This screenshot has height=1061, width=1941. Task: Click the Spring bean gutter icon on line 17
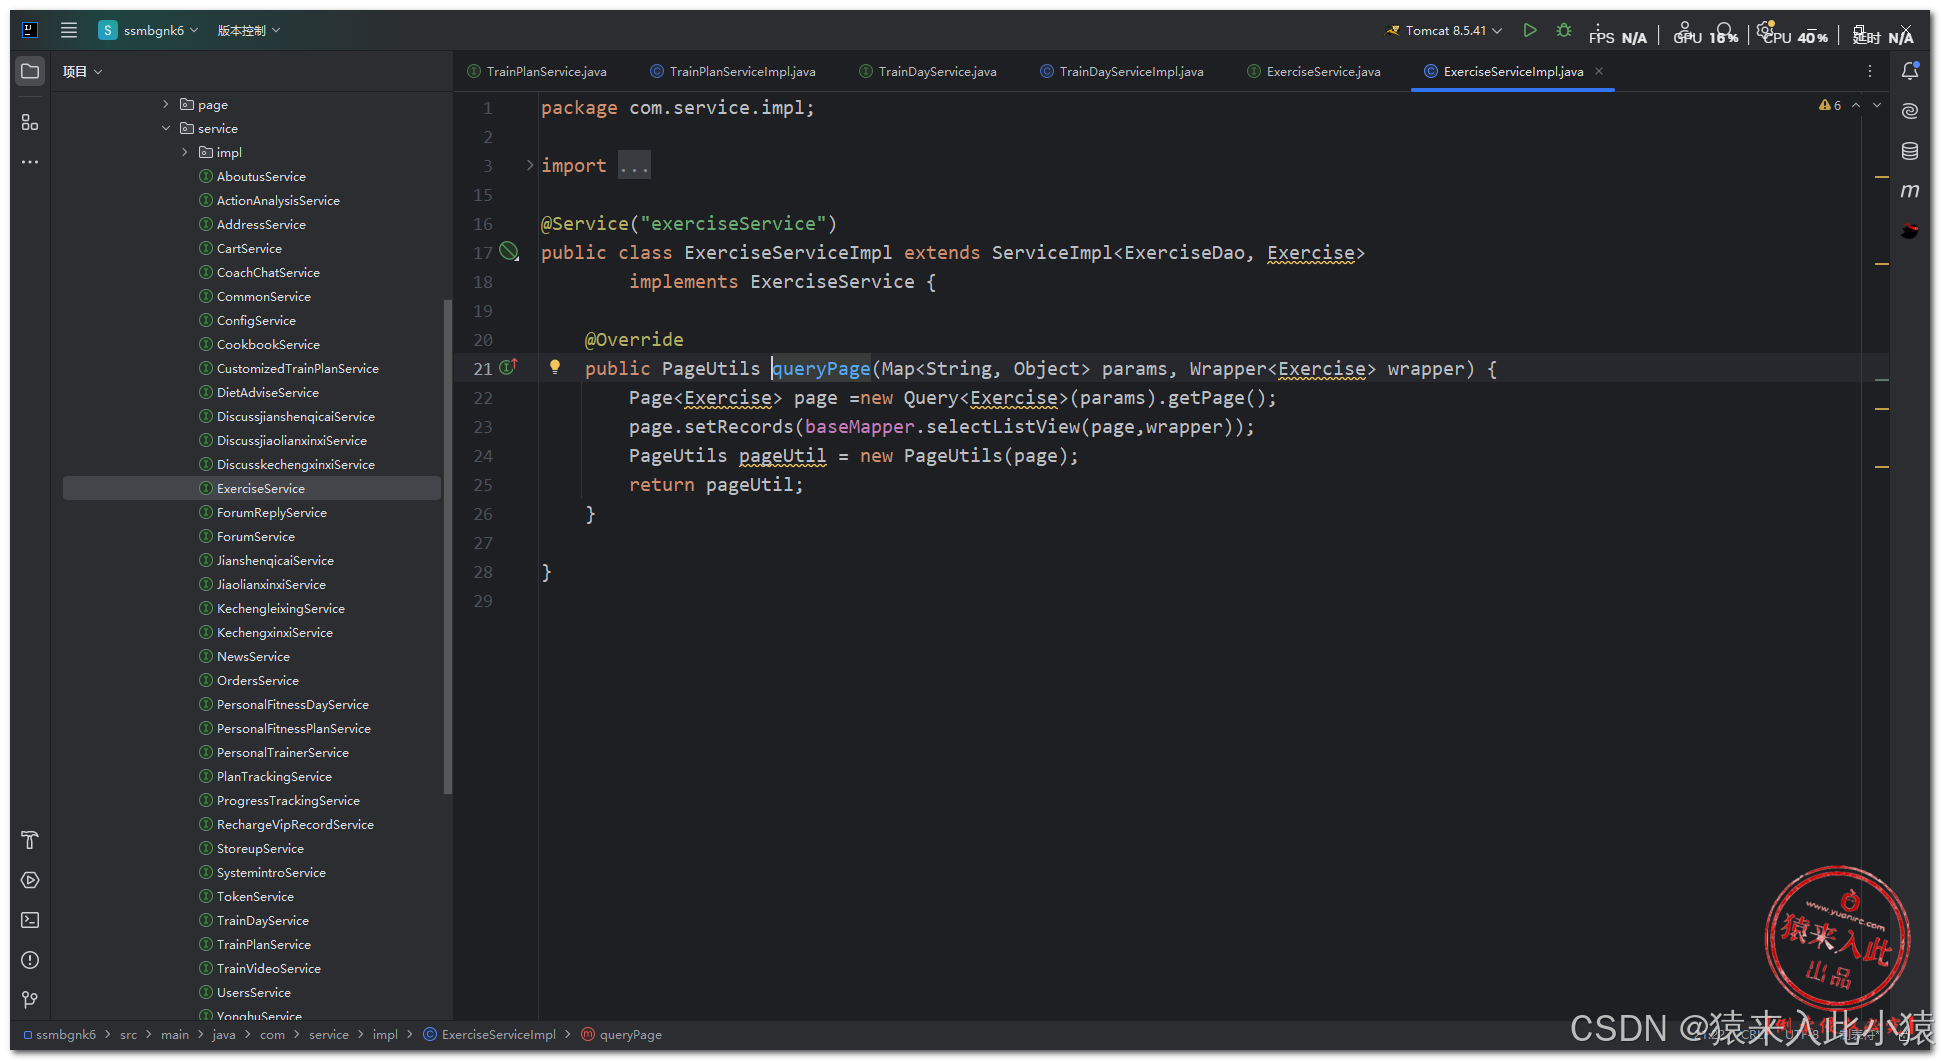click(x=509, y=252)
